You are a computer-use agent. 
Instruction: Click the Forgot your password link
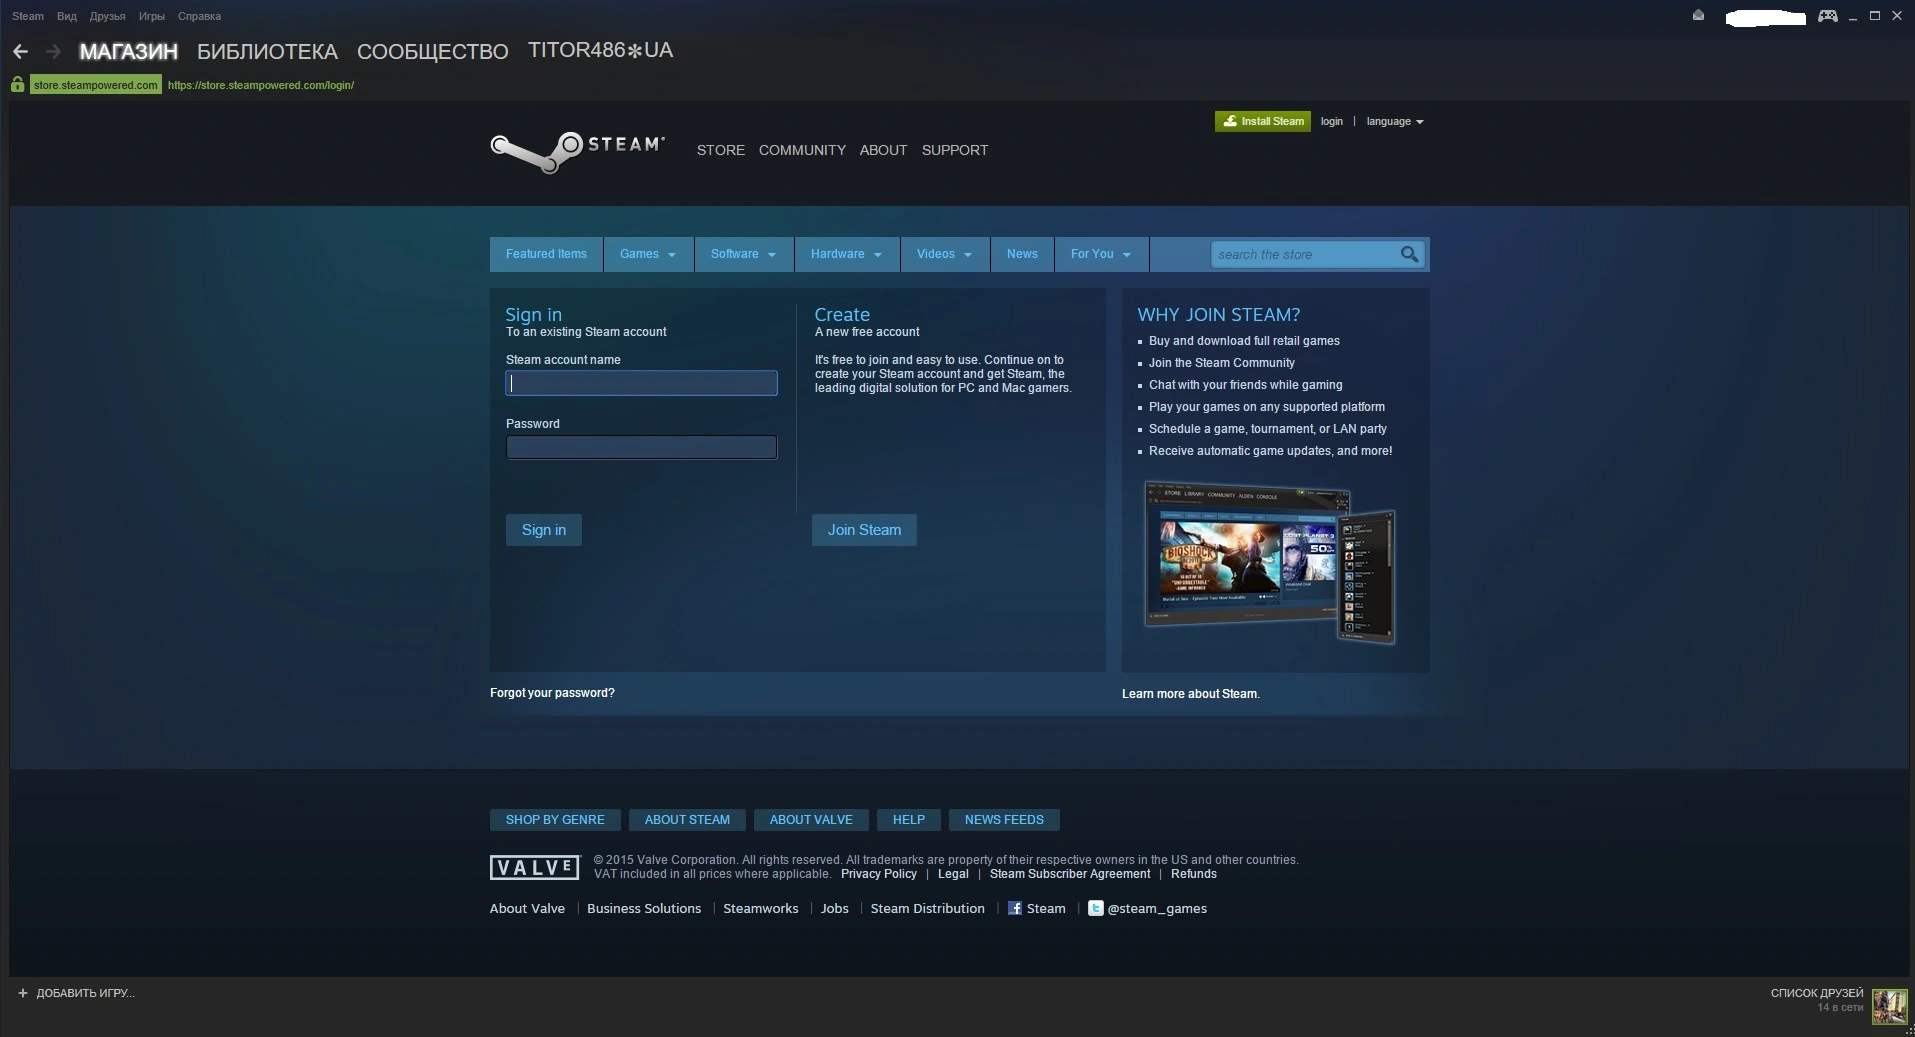pyautogui.click(x=552, y=693)
